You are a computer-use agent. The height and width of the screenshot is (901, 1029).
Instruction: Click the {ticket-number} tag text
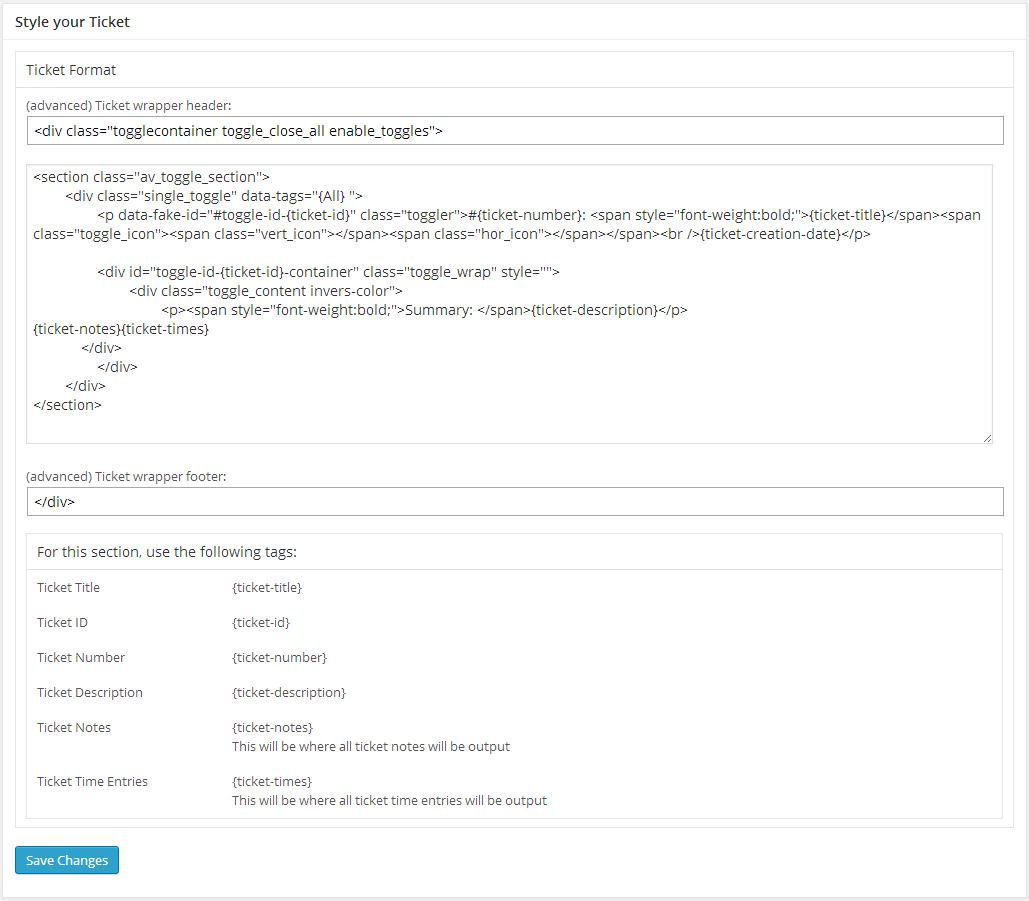(279, 657)
